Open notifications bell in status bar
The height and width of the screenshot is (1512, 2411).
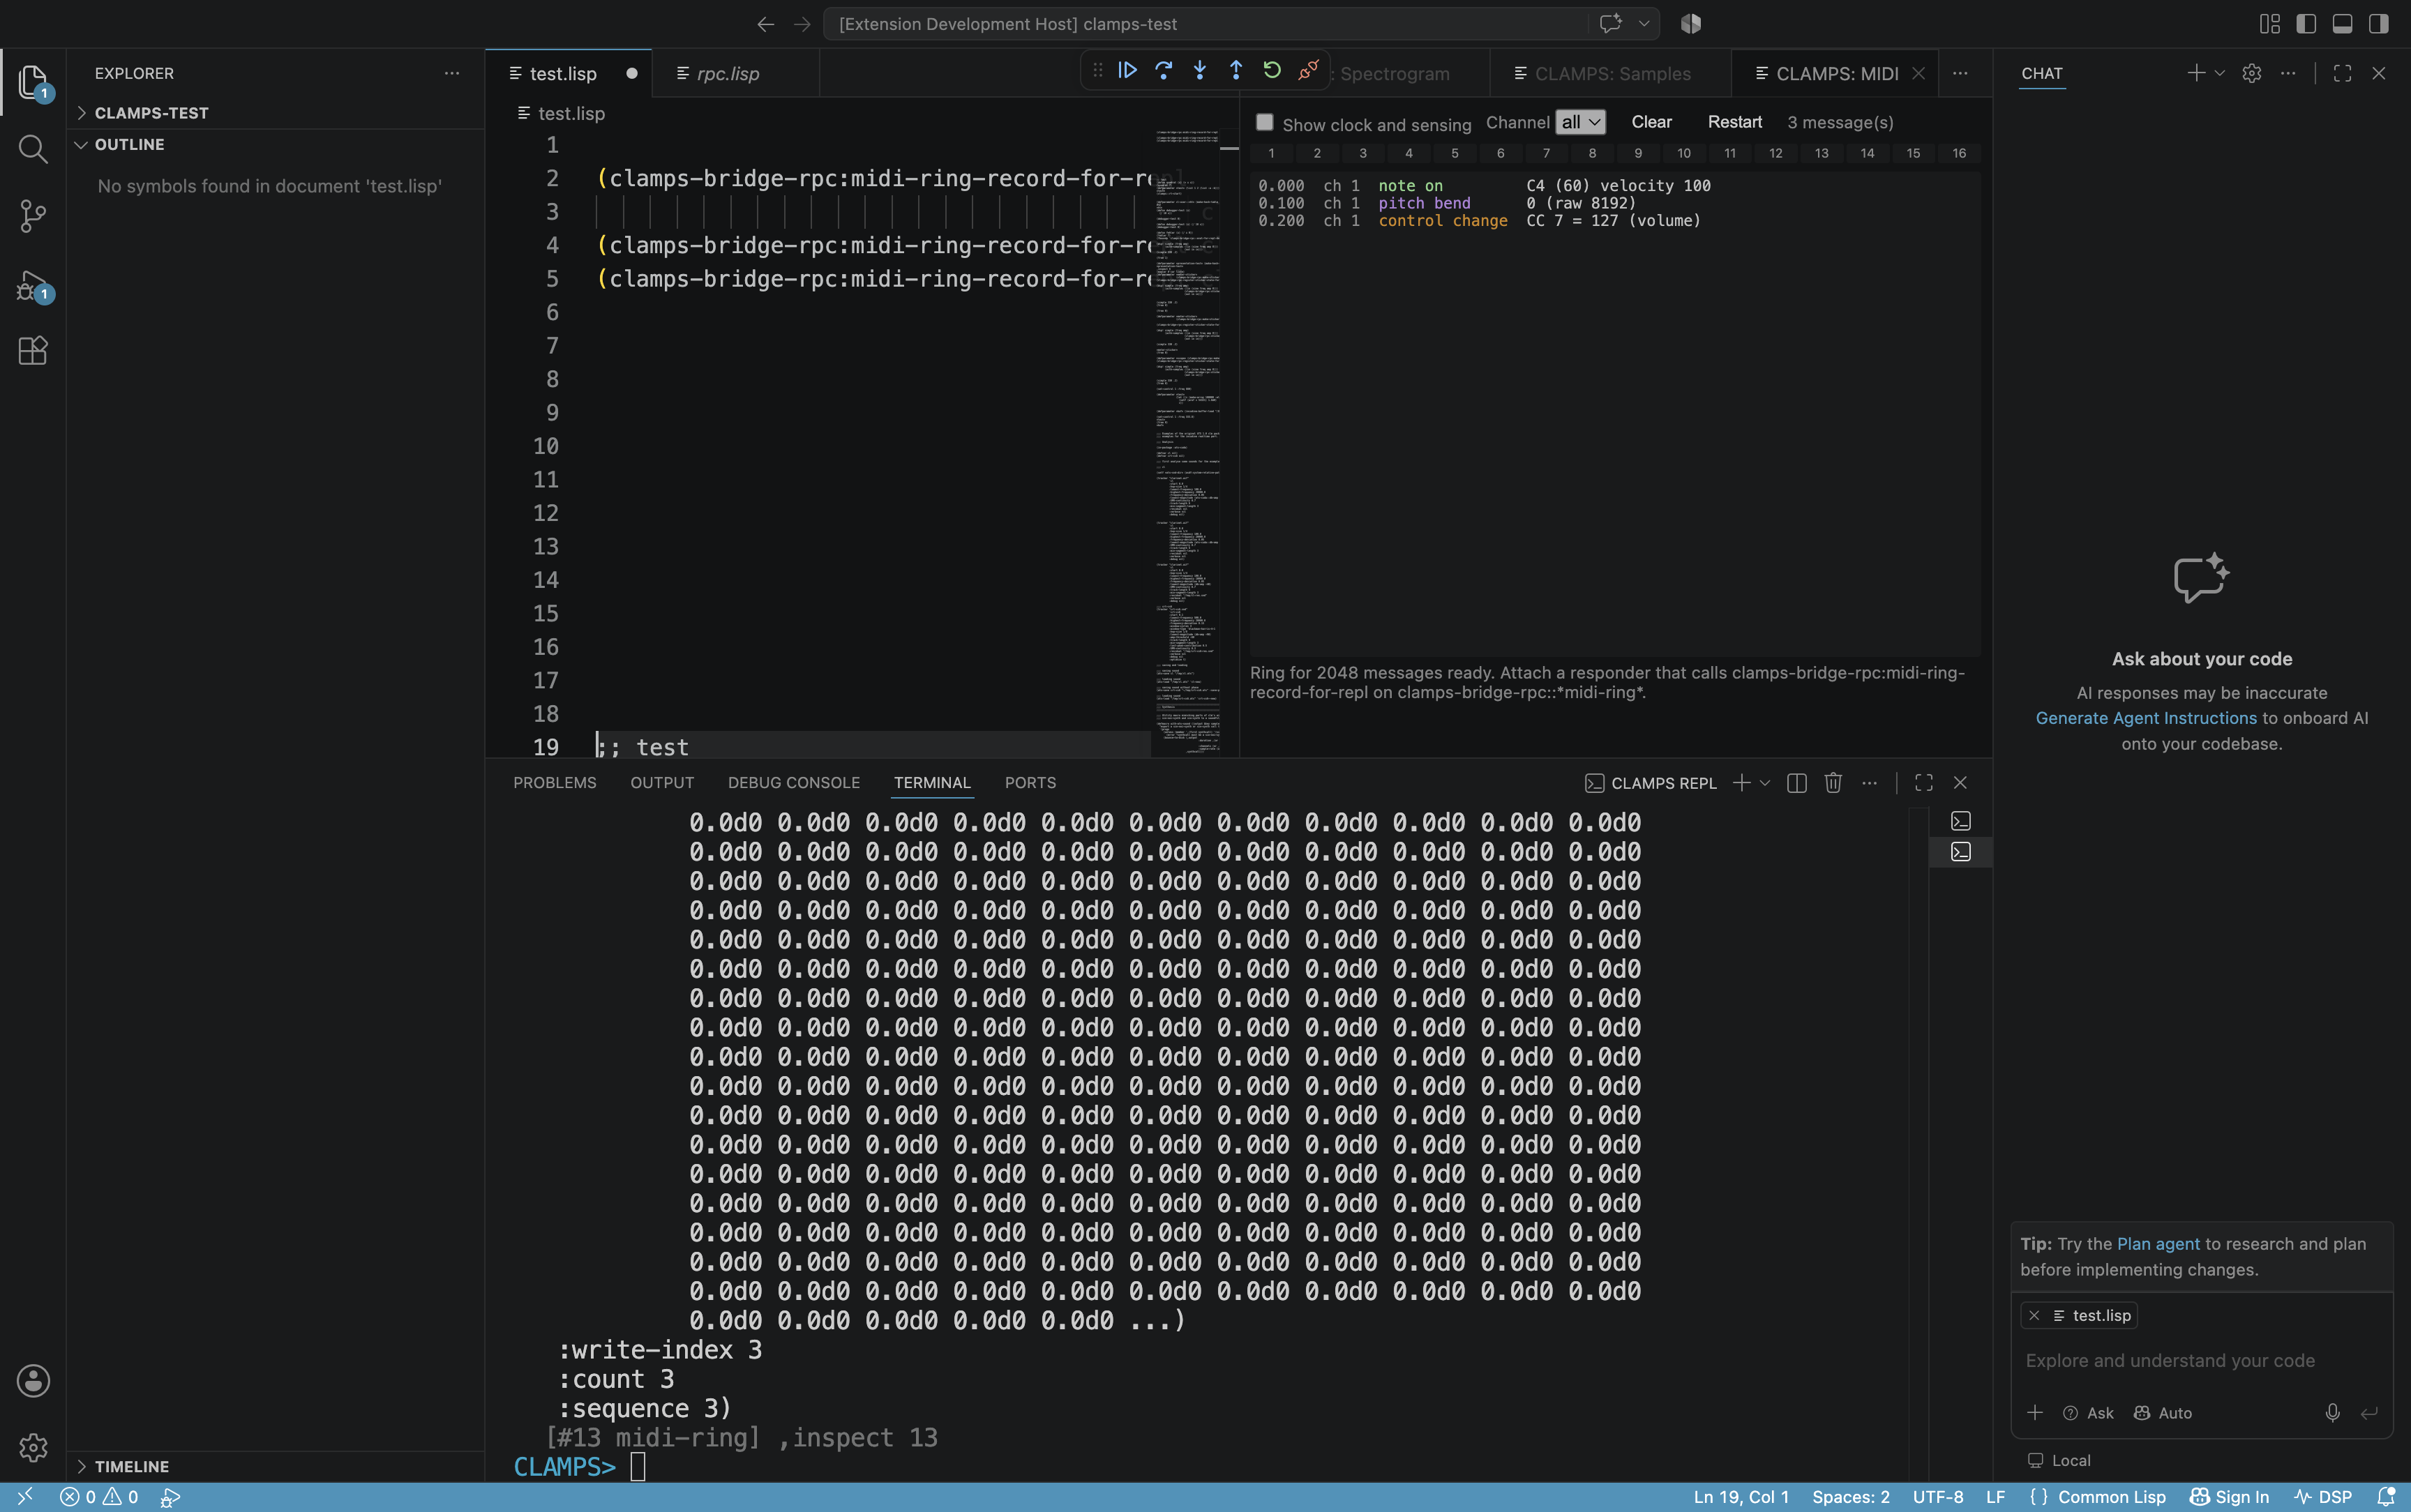(x=2386, y=1496)
